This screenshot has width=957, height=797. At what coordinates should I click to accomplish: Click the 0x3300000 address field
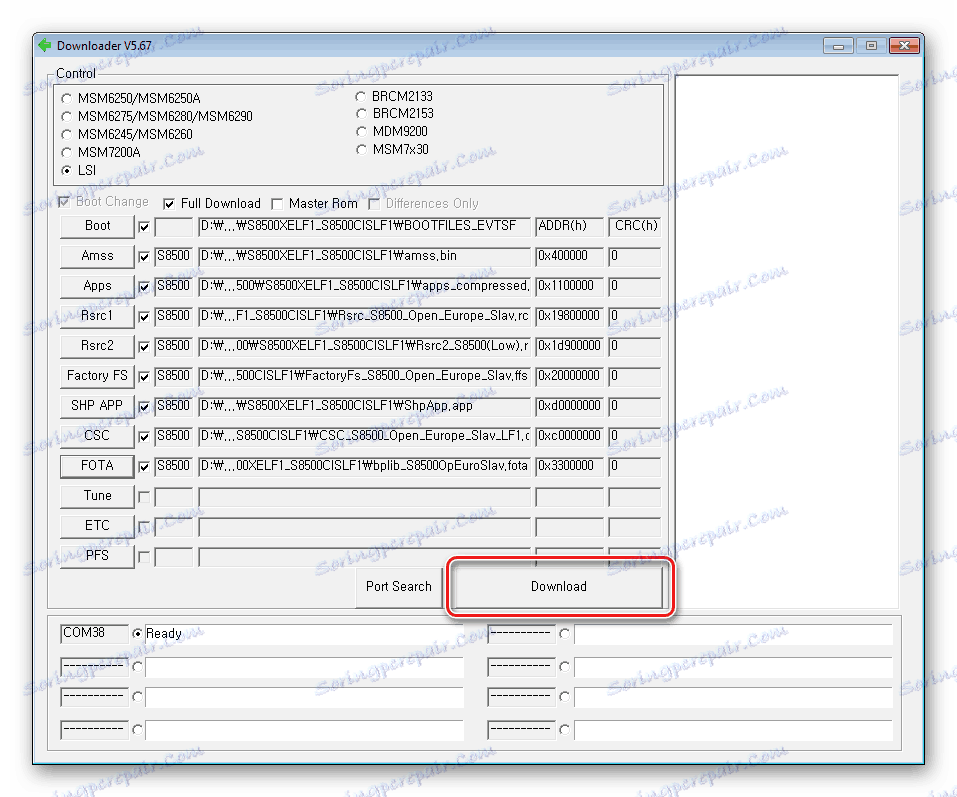569,466
